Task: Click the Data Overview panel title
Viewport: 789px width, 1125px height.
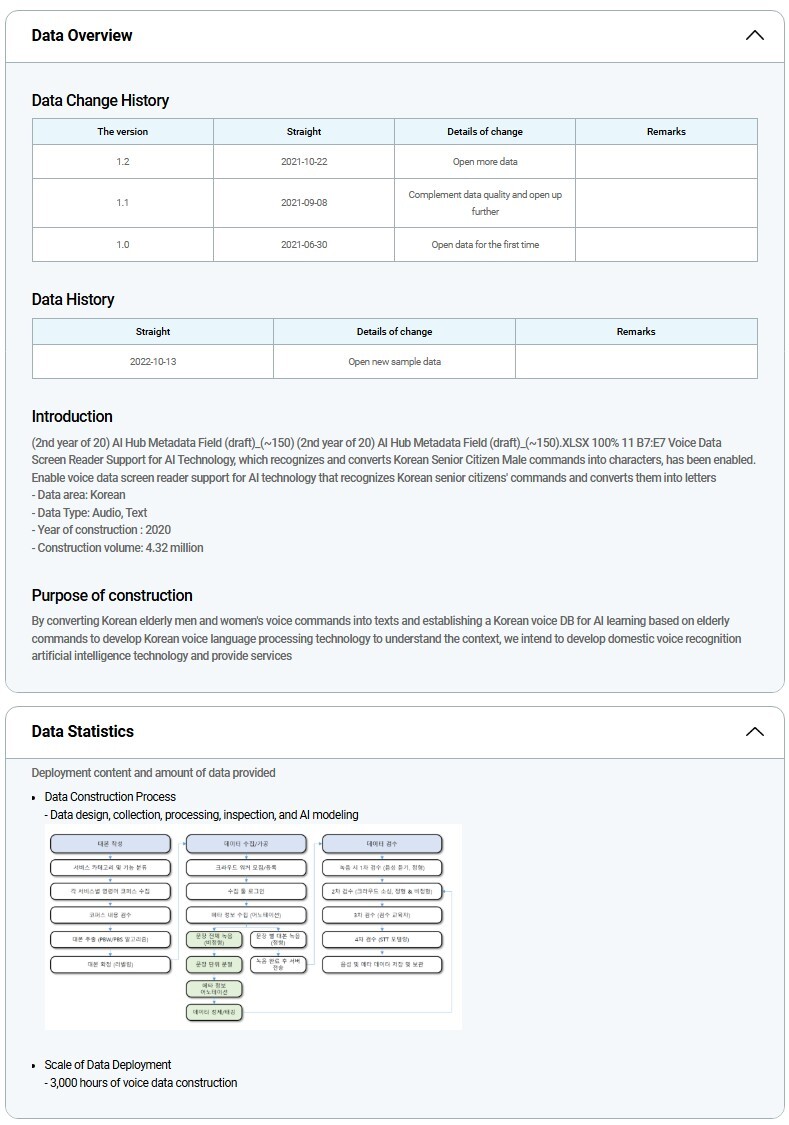Action: 82,36
